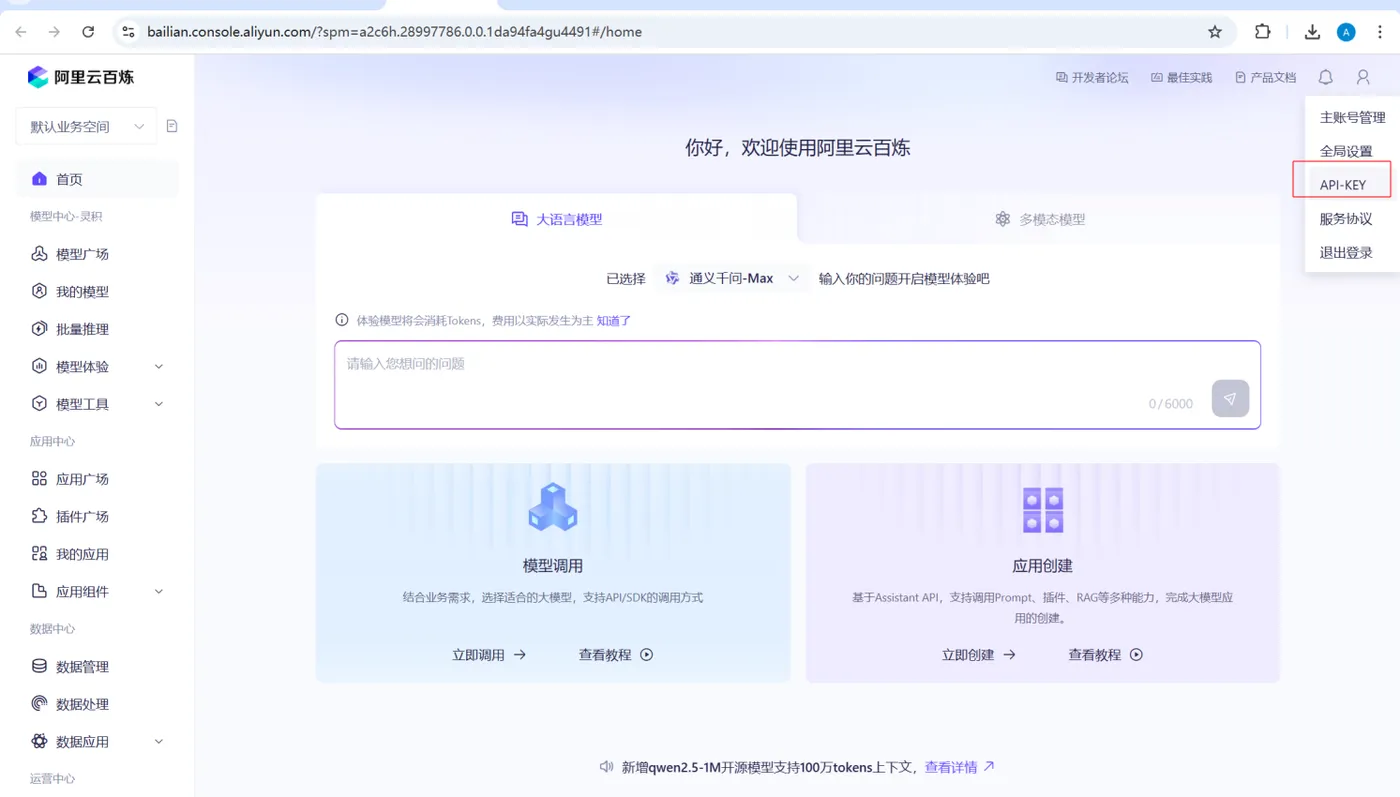Viewport: 1400px width, 797px height.
Task: Choose API-KEY in the account menu
Action: coord(1343,185)
